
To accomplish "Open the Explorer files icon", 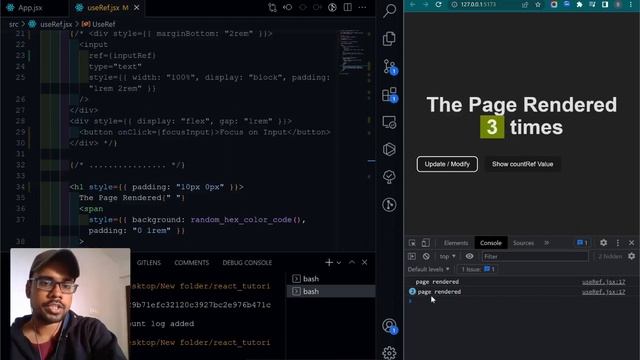I will 389,39.
